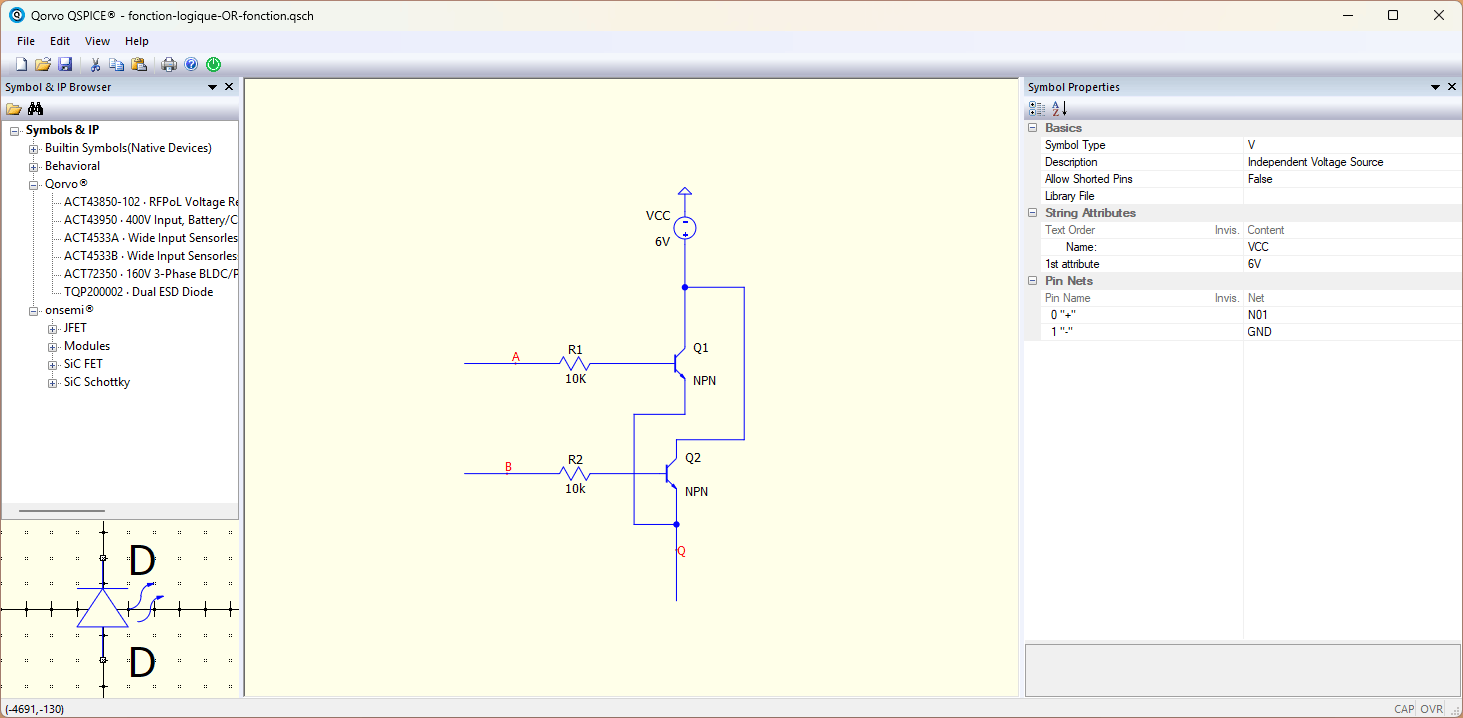Sort properties alphabetically with the AZ icon
Viewport: 1463px width, 718px height.
click(1060, 108)
